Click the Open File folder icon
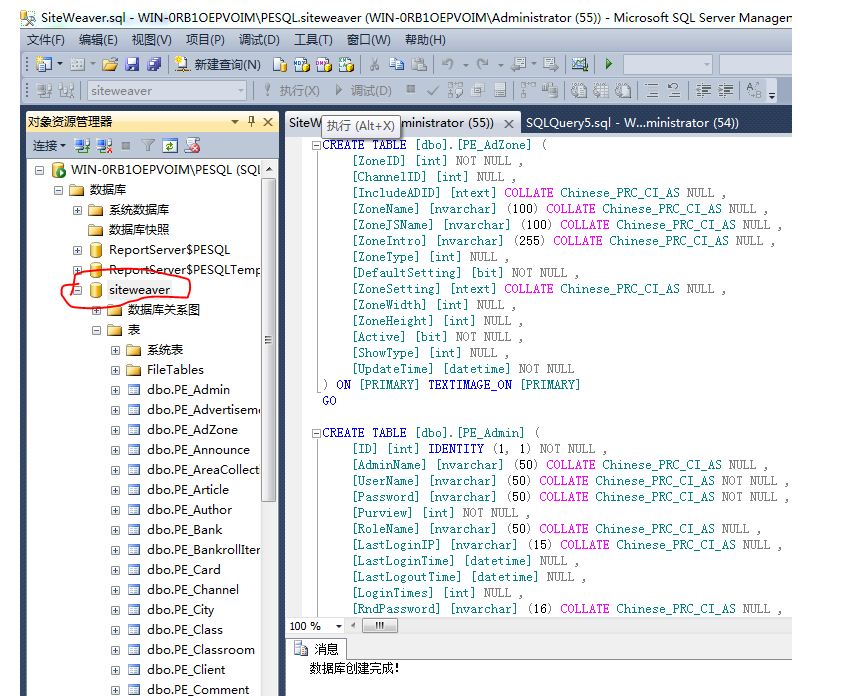 point(109,64)
